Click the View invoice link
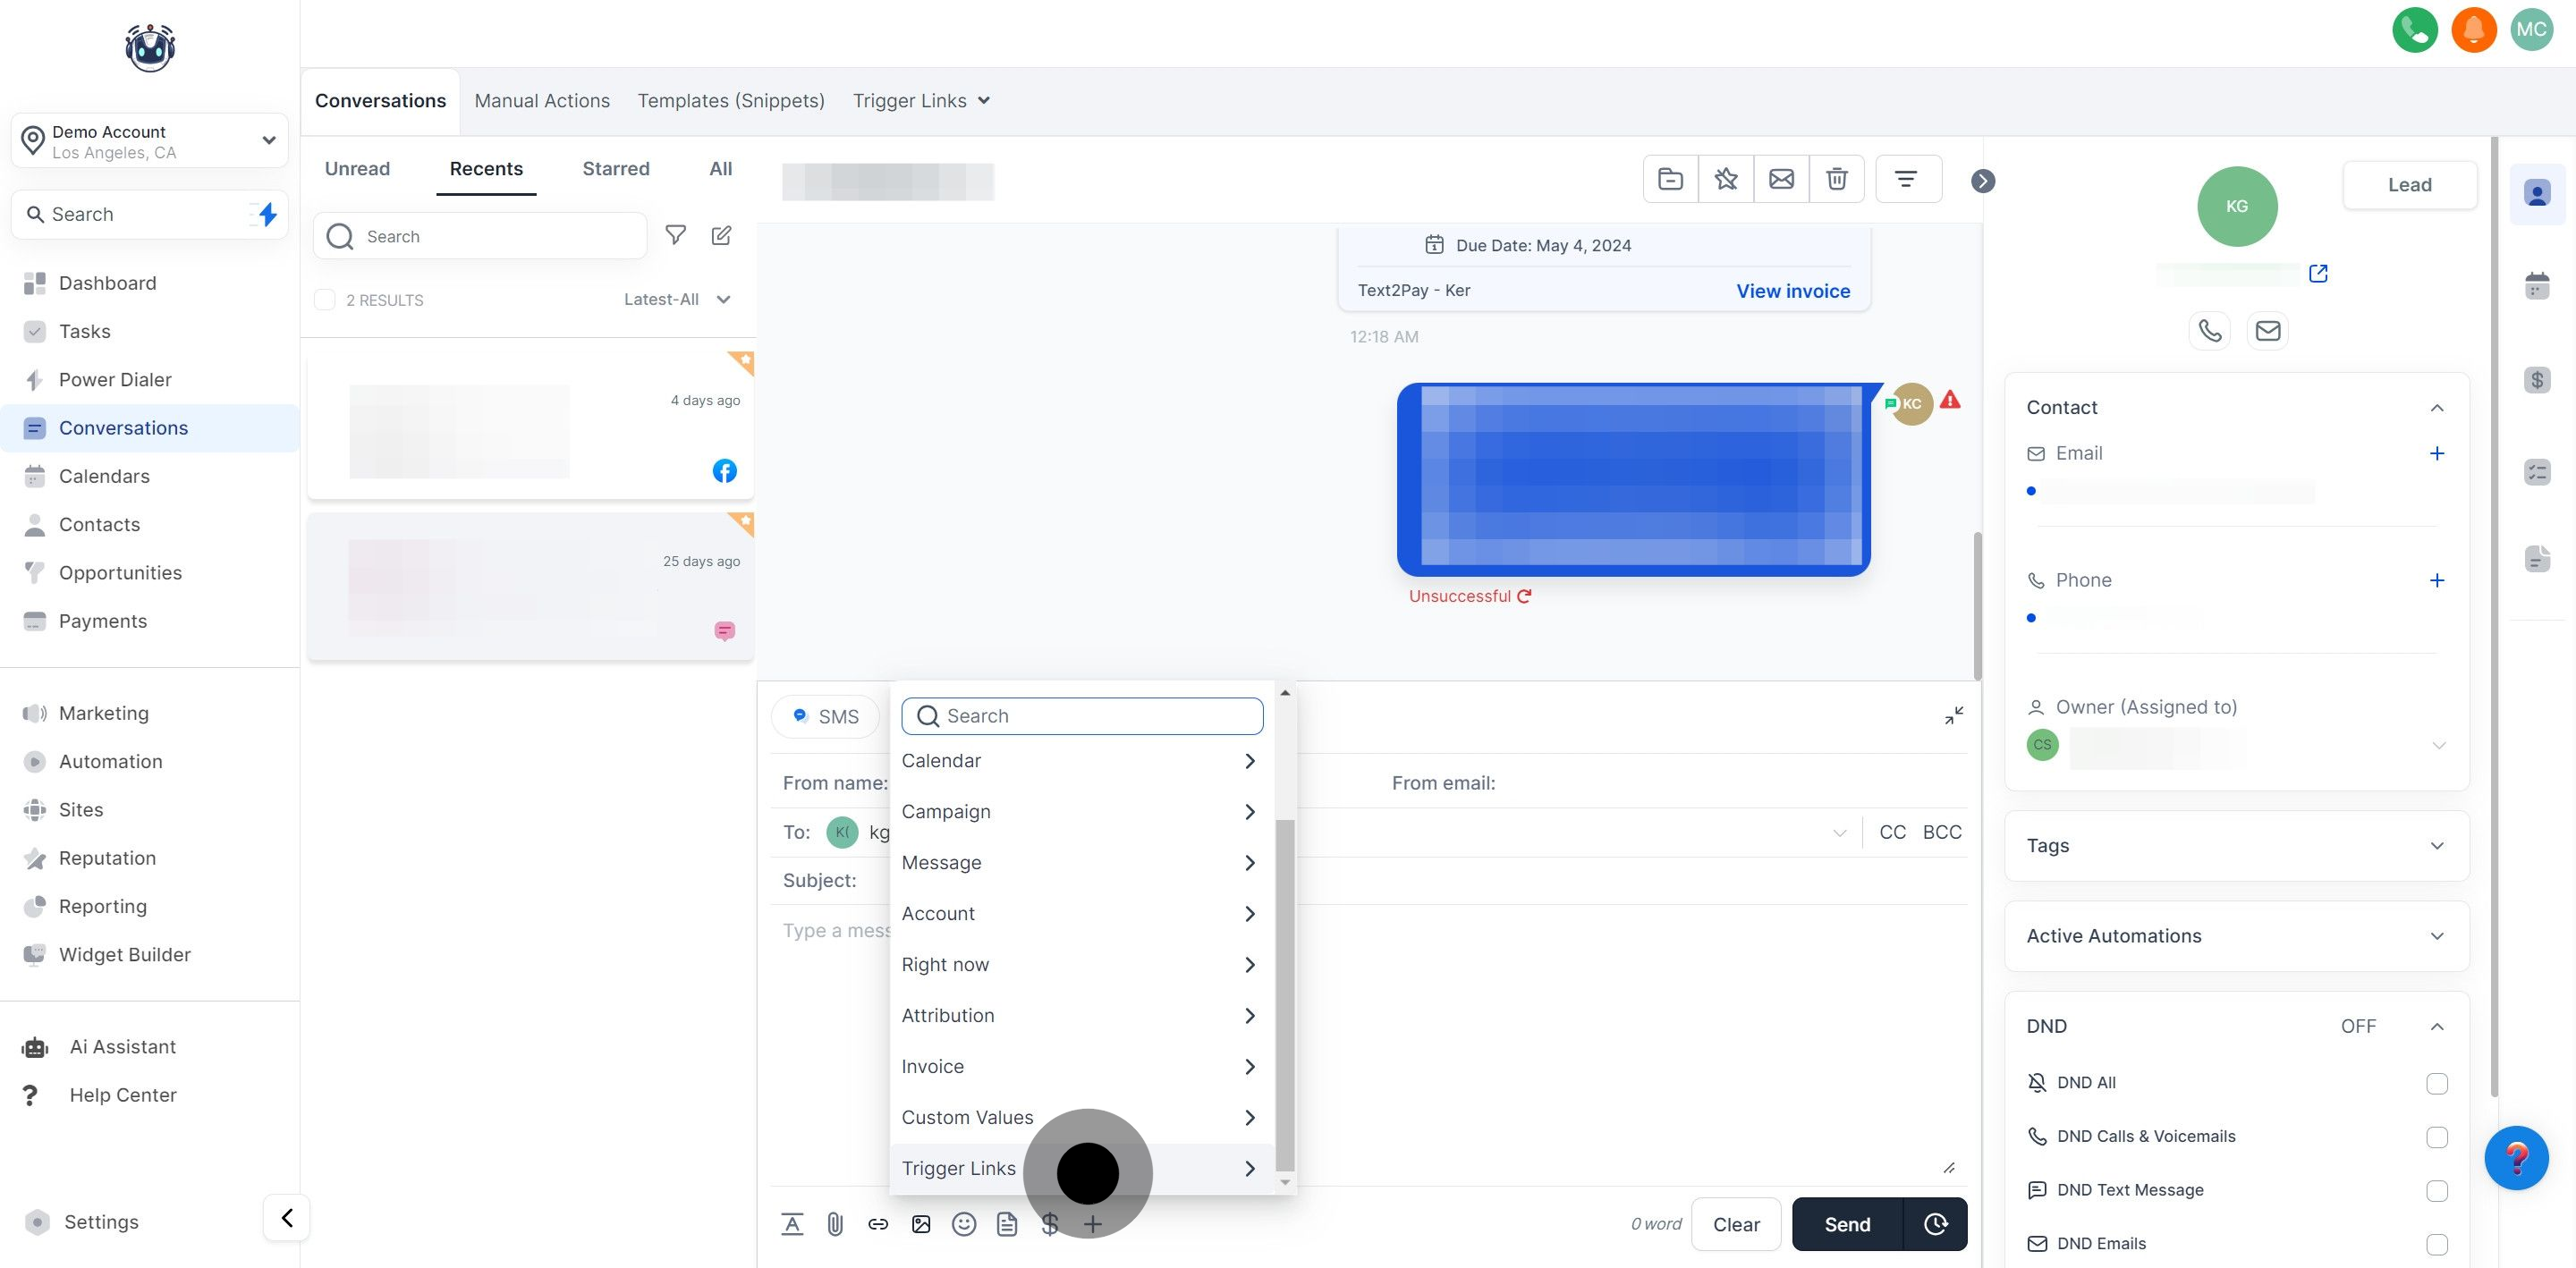 click(x=1792, y=291)
